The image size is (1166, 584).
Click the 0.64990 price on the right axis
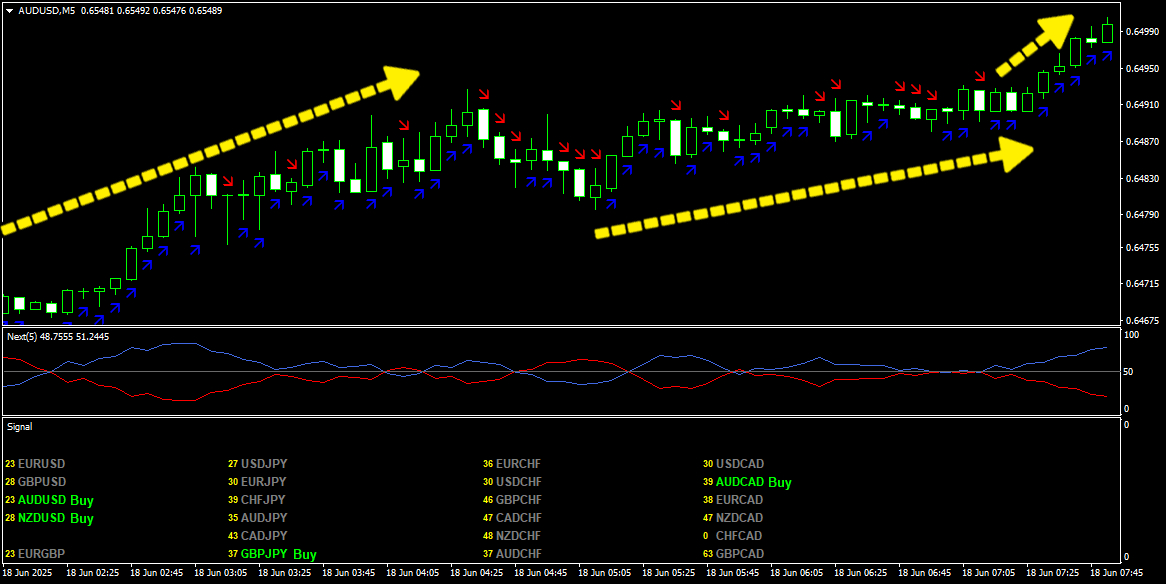(x=1141, y=32)
